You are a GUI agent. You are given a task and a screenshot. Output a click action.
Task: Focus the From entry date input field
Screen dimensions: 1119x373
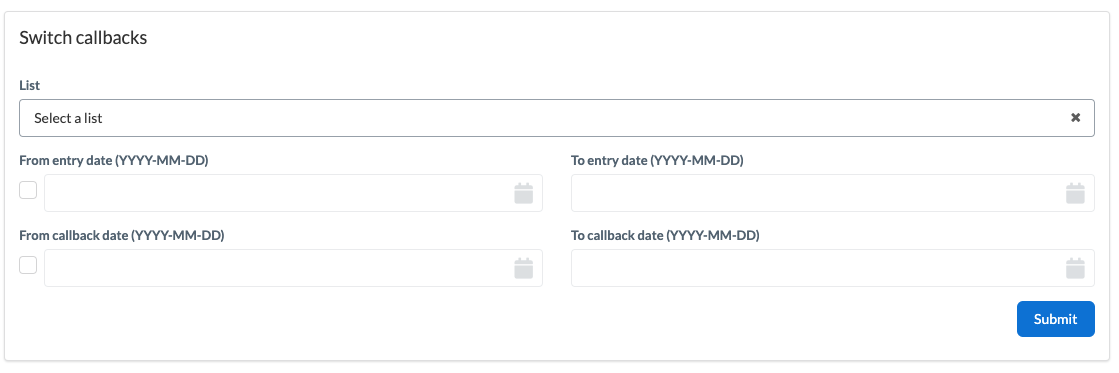coord(293,193)
